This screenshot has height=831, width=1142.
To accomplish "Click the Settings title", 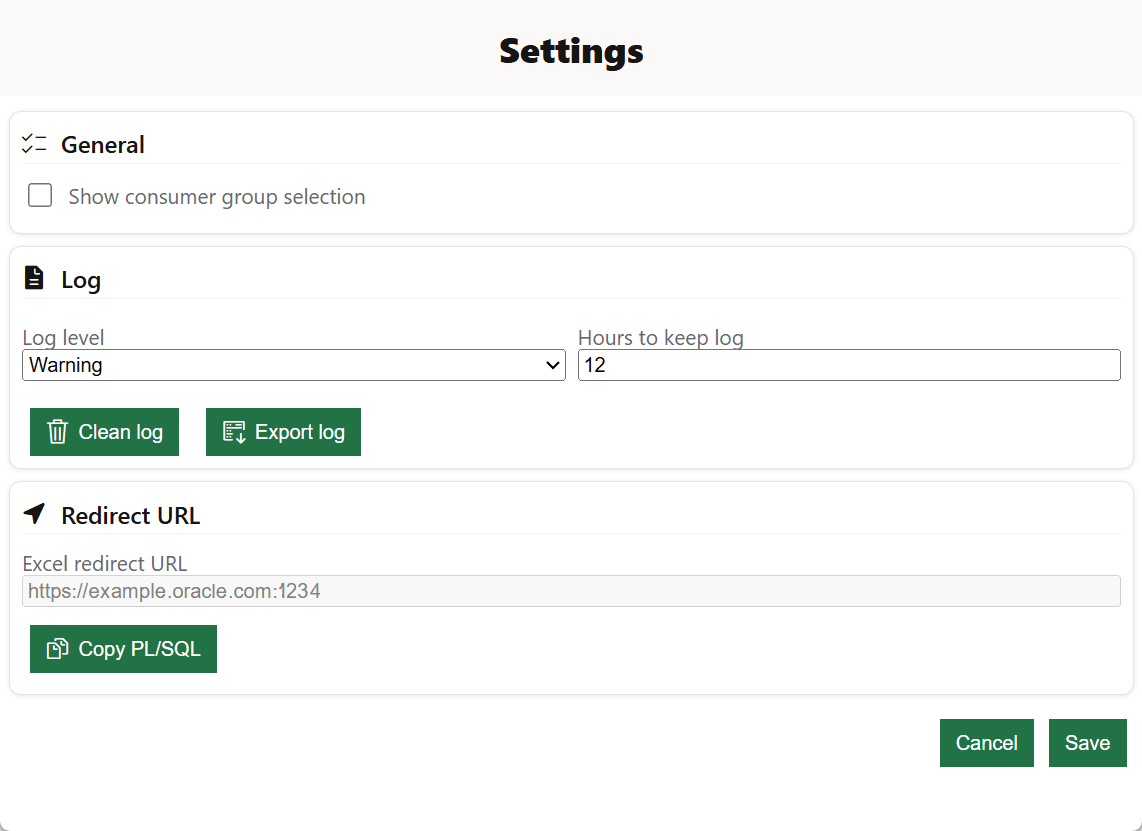I will [x=571, y=51].
